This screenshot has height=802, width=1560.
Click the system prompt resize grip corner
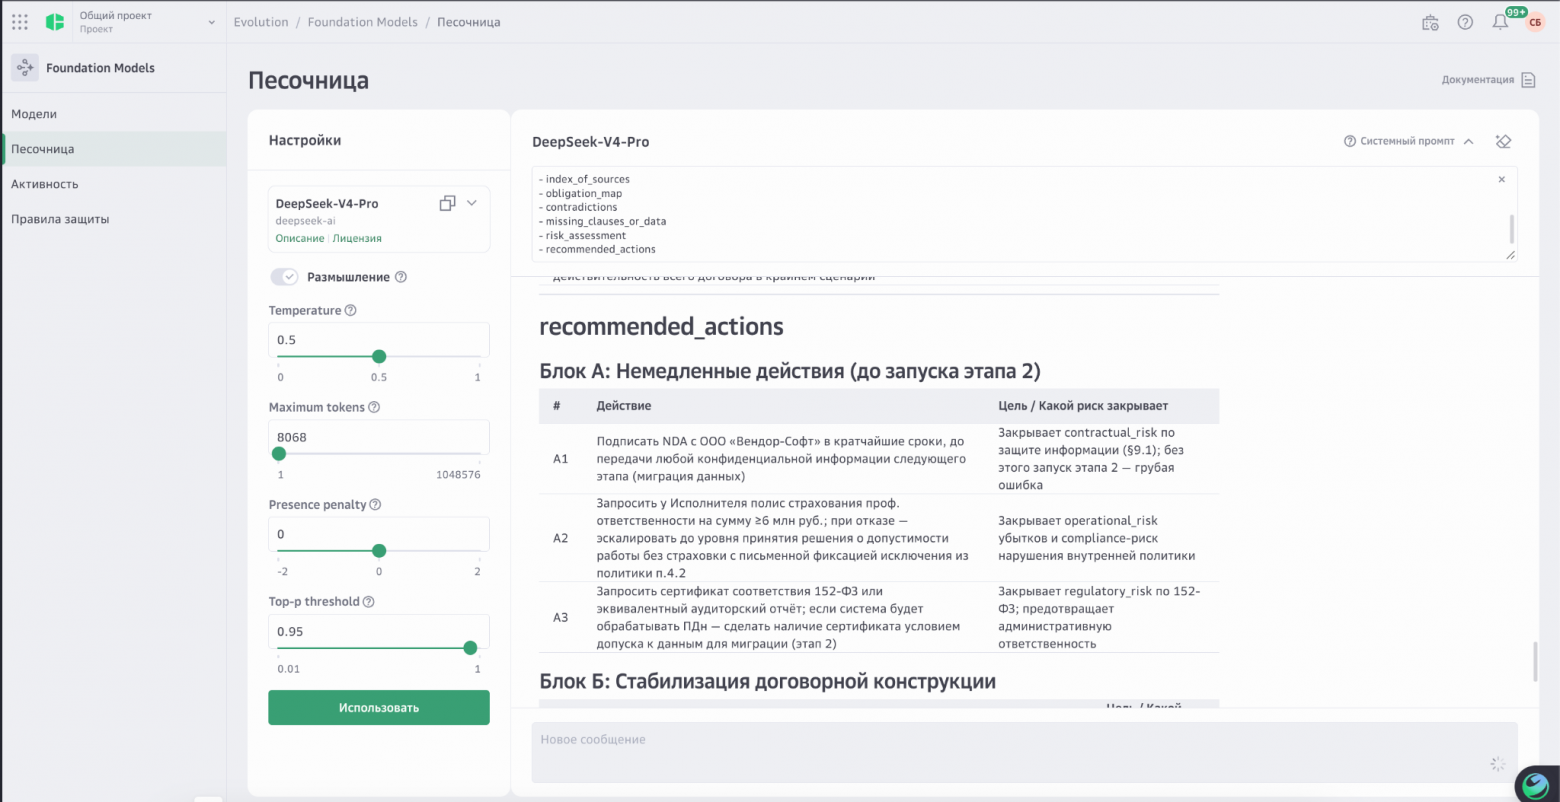(1510, 255)
